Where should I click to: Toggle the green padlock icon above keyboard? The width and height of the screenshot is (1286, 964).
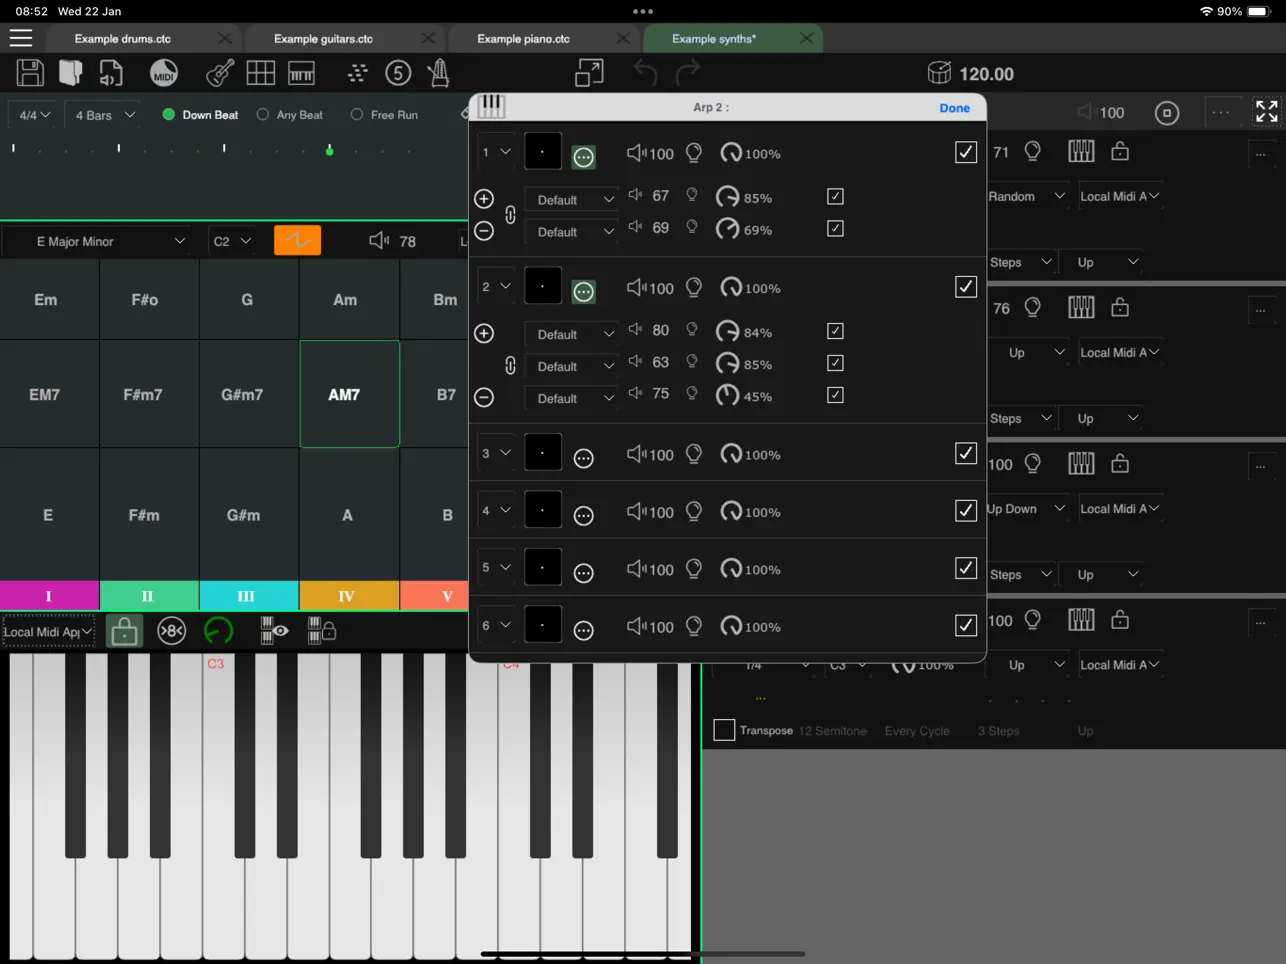[124, 631]
